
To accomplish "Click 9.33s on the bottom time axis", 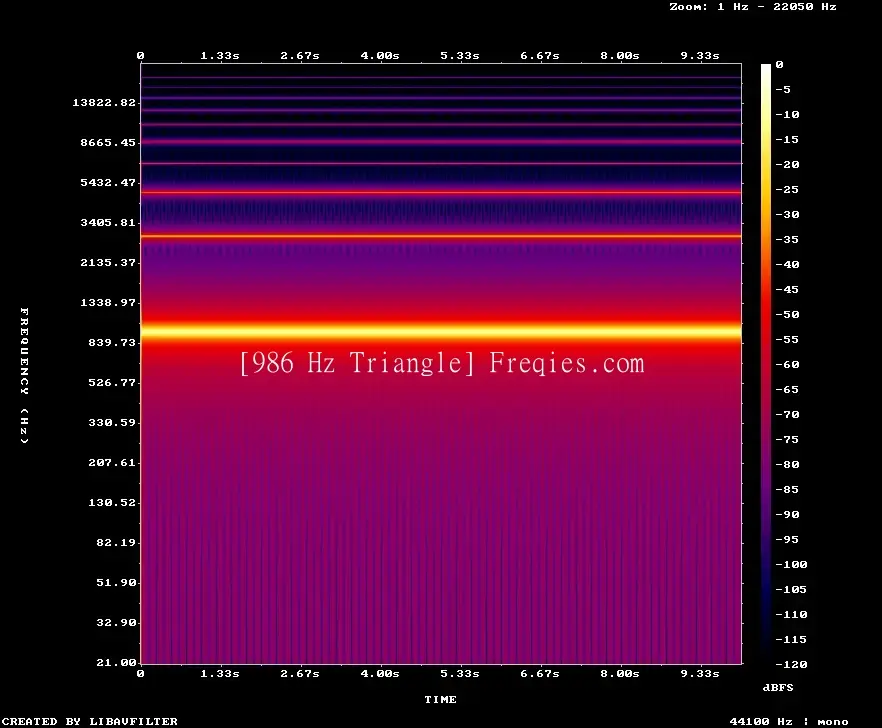I will tap(700, 673).
